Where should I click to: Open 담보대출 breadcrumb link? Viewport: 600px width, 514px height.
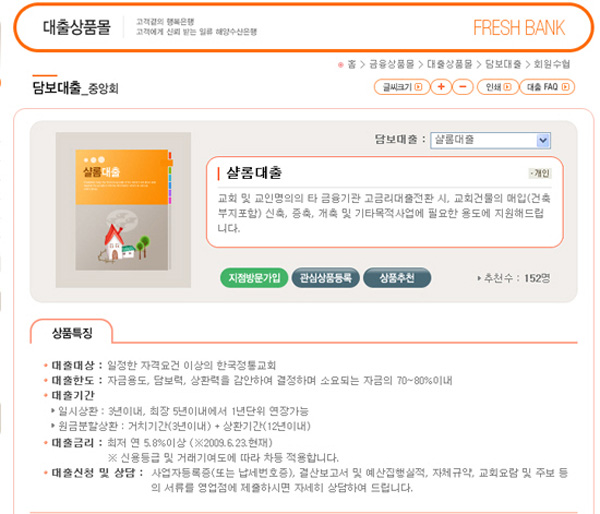coord(503,64)
